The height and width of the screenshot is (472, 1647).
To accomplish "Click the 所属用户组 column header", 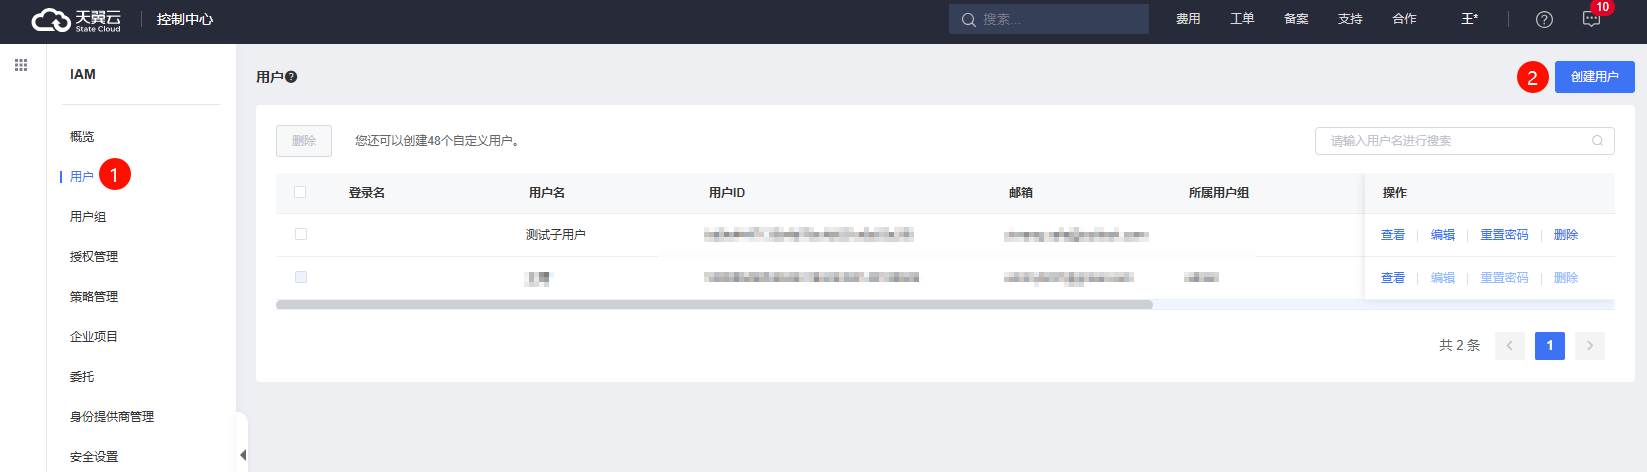I will [x=1219, y=193].
